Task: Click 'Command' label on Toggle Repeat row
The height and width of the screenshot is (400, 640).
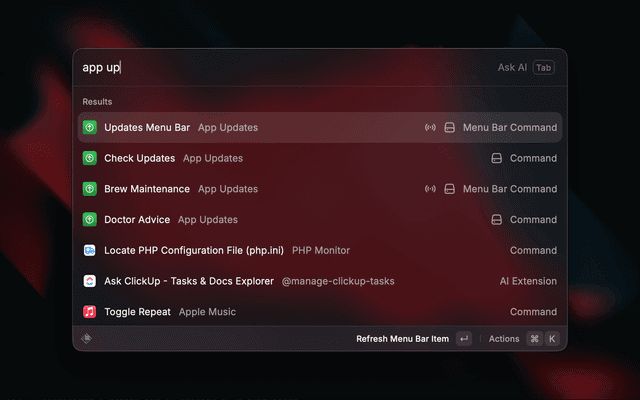Action: [533, 312]
